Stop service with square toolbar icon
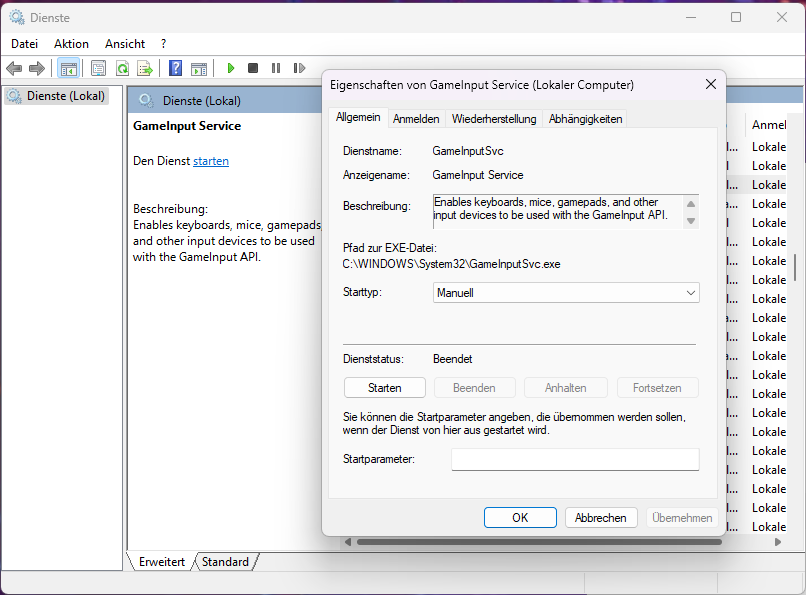The width and height of the screenshot is (806, 595). [252, 68]
